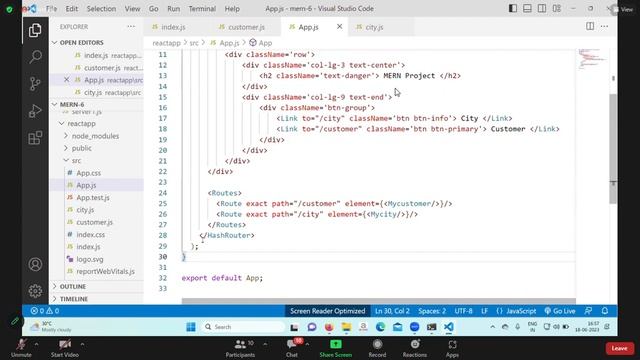640x360 pixels.
Task: Click the red Zoom Leave button
Action: pos(619,348)
